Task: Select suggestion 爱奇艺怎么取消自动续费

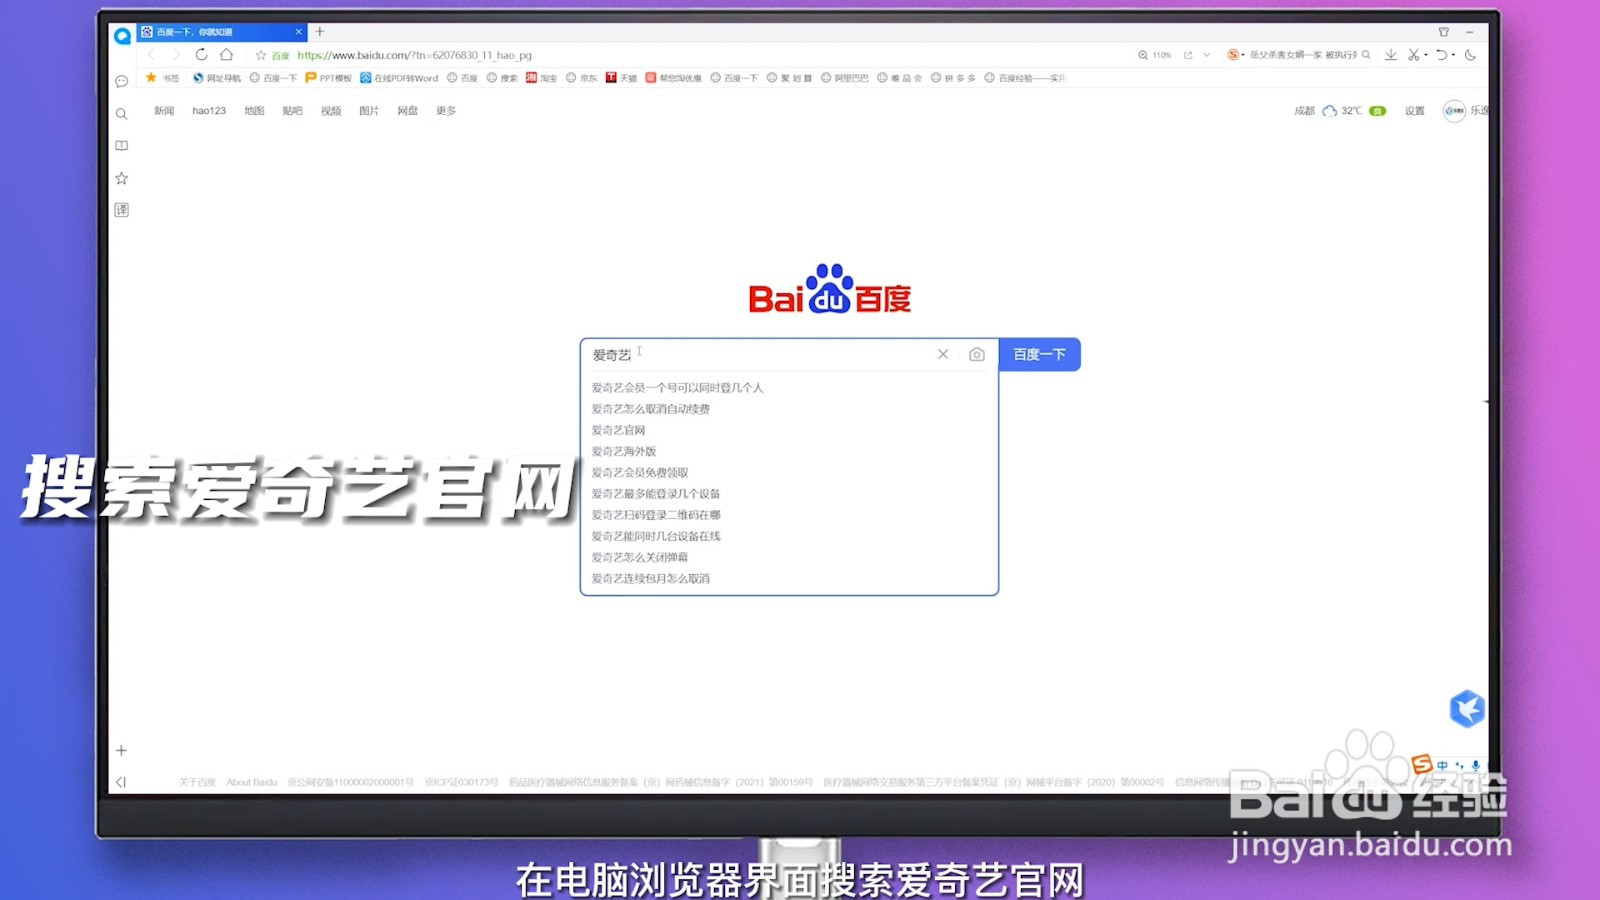Action: (x=651, y=409)
